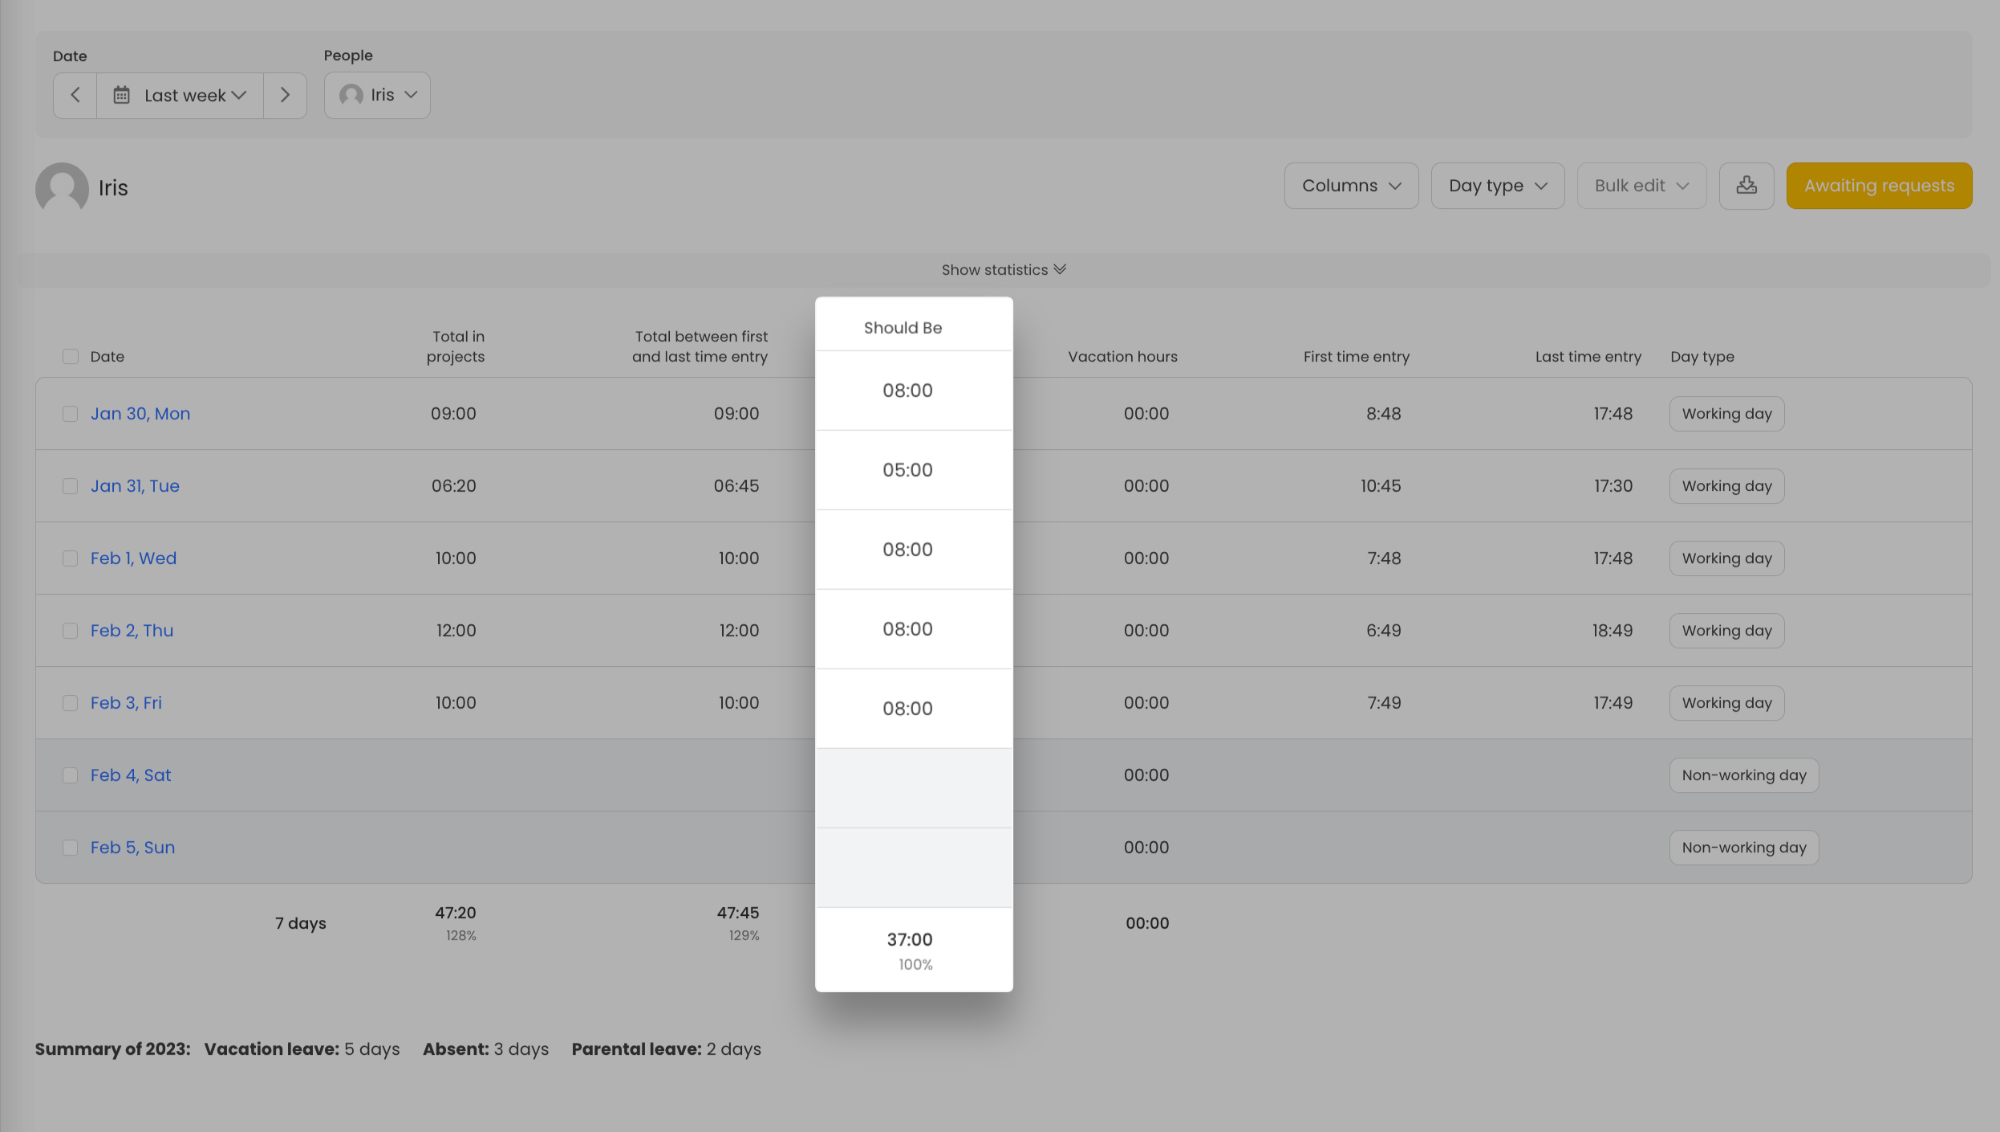Check the Jan 30, Mon row checkbox
2000x1132 pixels.
(x=70, y=414)
